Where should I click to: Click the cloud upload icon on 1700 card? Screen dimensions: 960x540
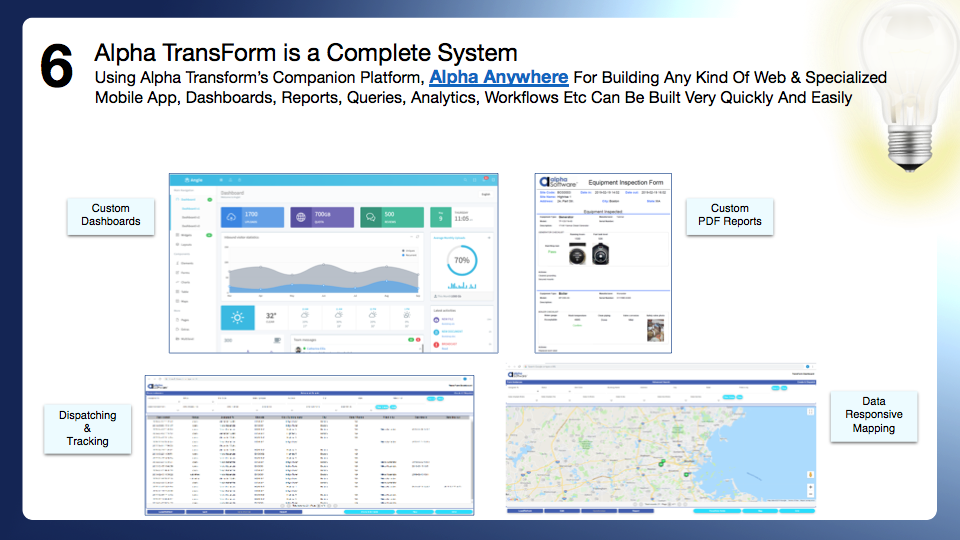pyautogui.click(x=231, y=217)
